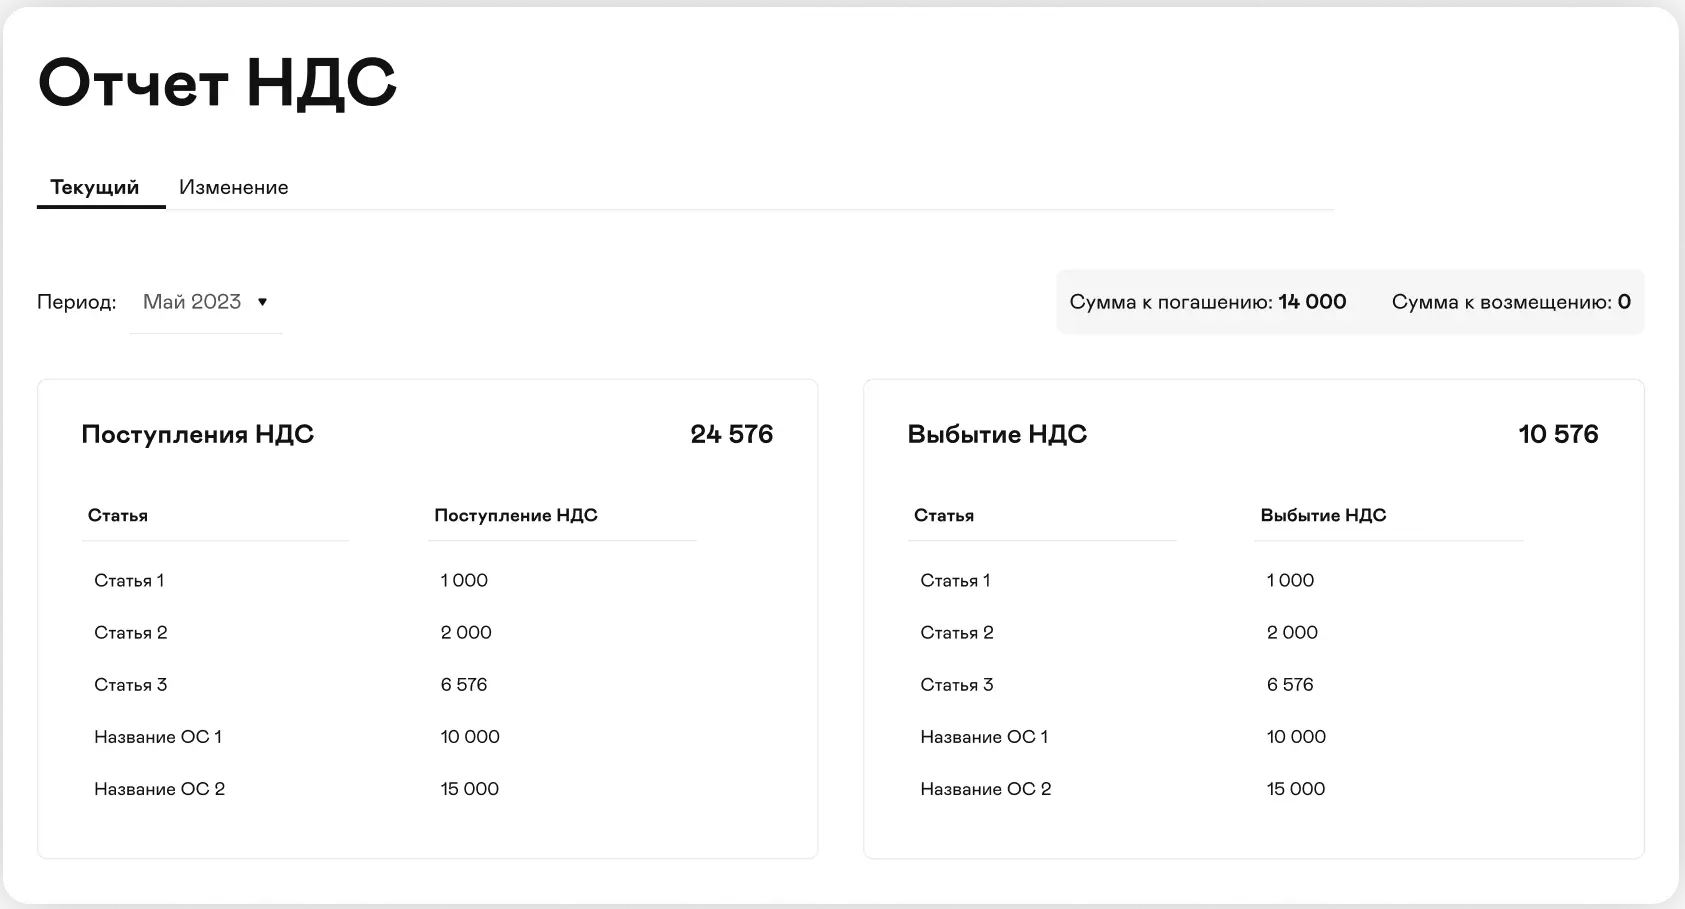Viewport: 1685px width, 909px height.
Task: Click 2 000 value in Выбытие НДС
Action: pyautogui.click(x=1292, y=633)
